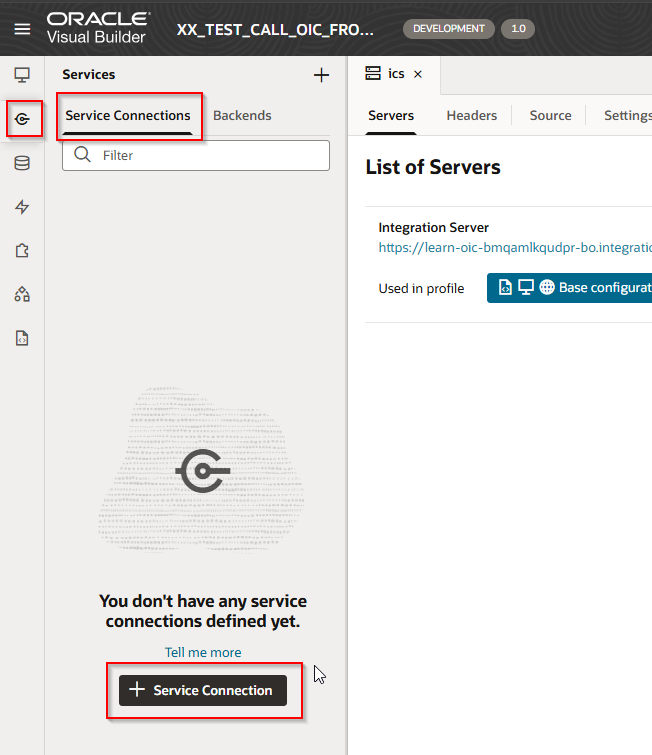The width and height of the screenshot is (652, 755).
Task: Click the Tell me more link
Action: [203, 652]
